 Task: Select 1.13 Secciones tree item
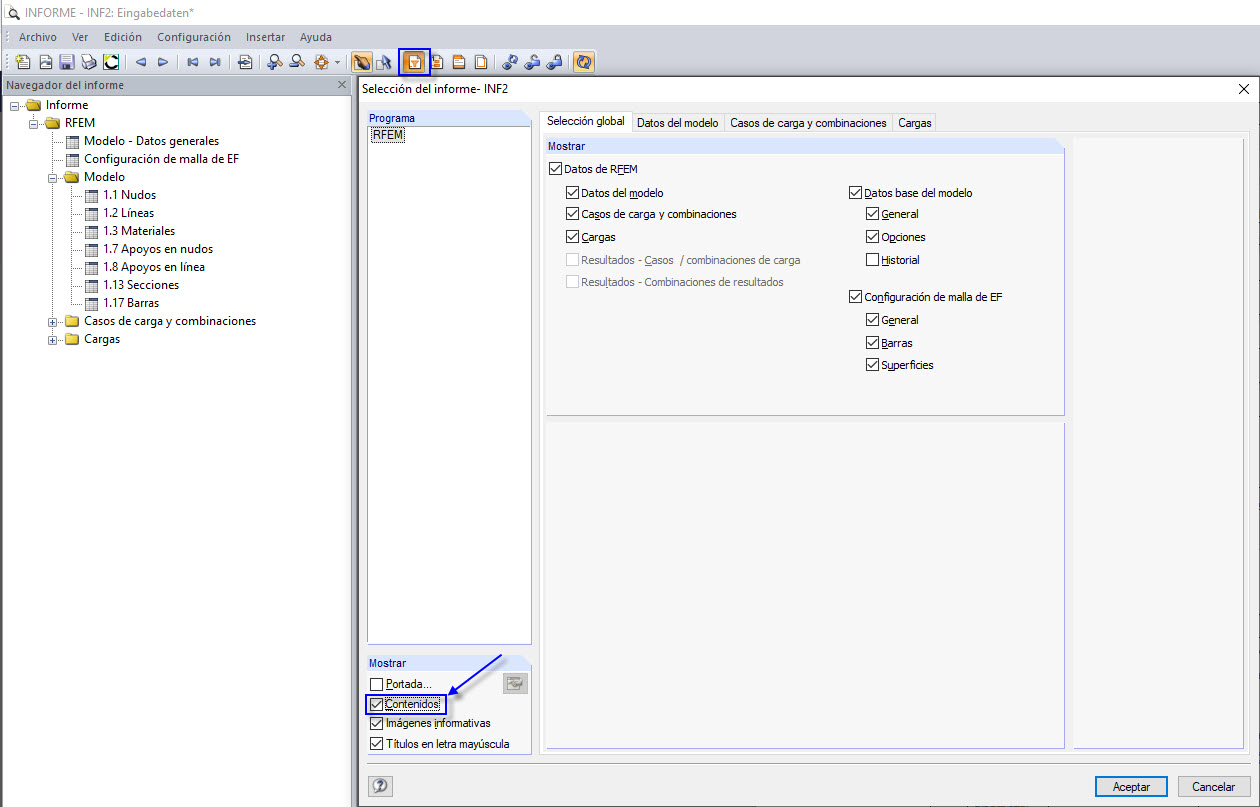(x=141, y=285)
